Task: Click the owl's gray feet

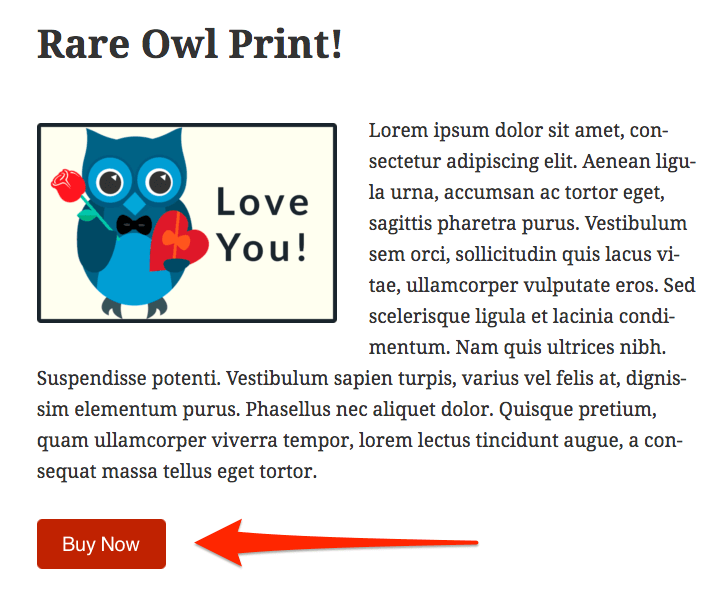Action: click(x=134, y=307)
